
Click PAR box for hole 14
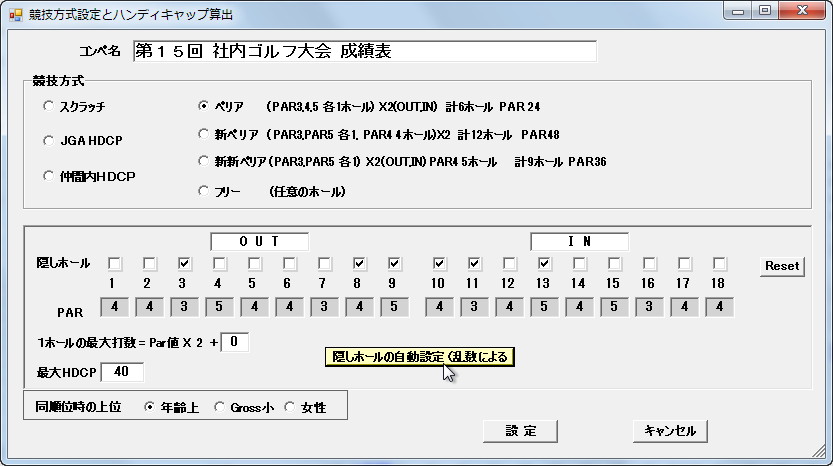[579, 307]
